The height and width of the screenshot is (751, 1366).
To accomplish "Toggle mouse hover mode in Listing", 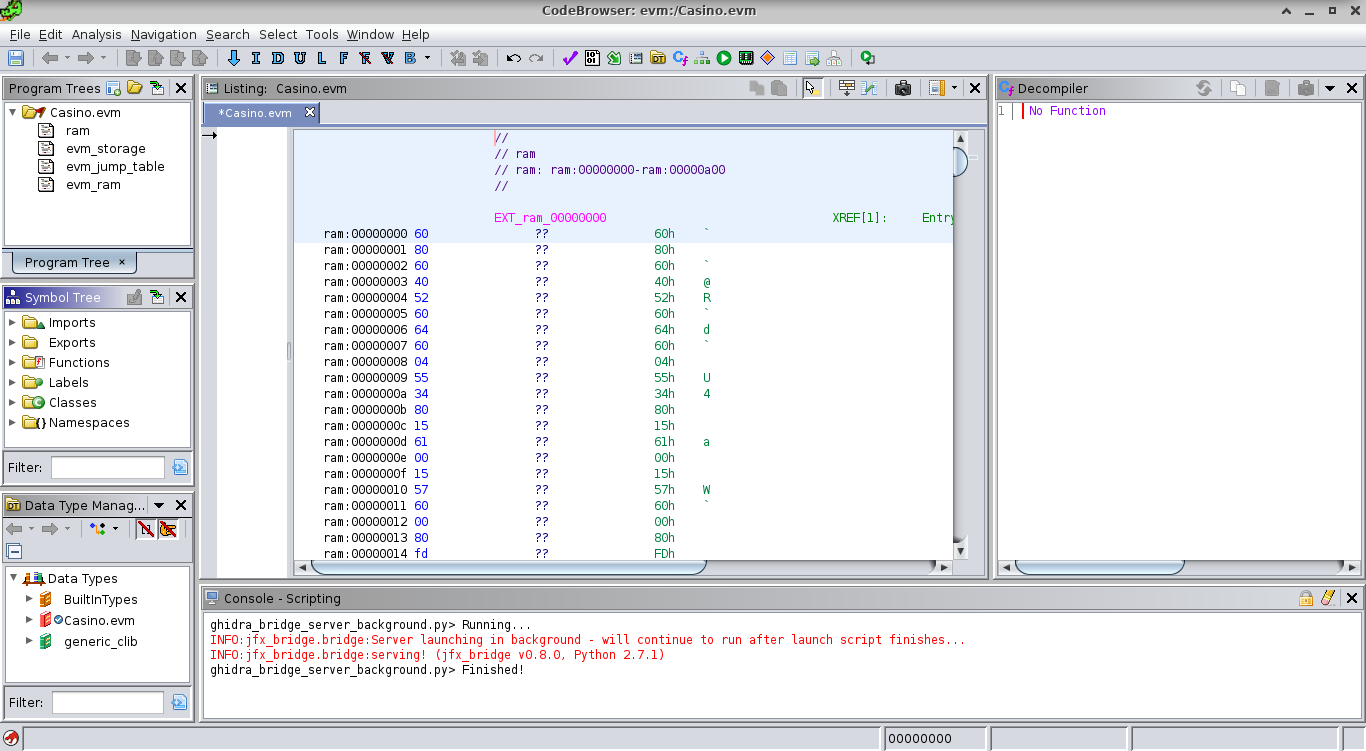I will (813, 88).
